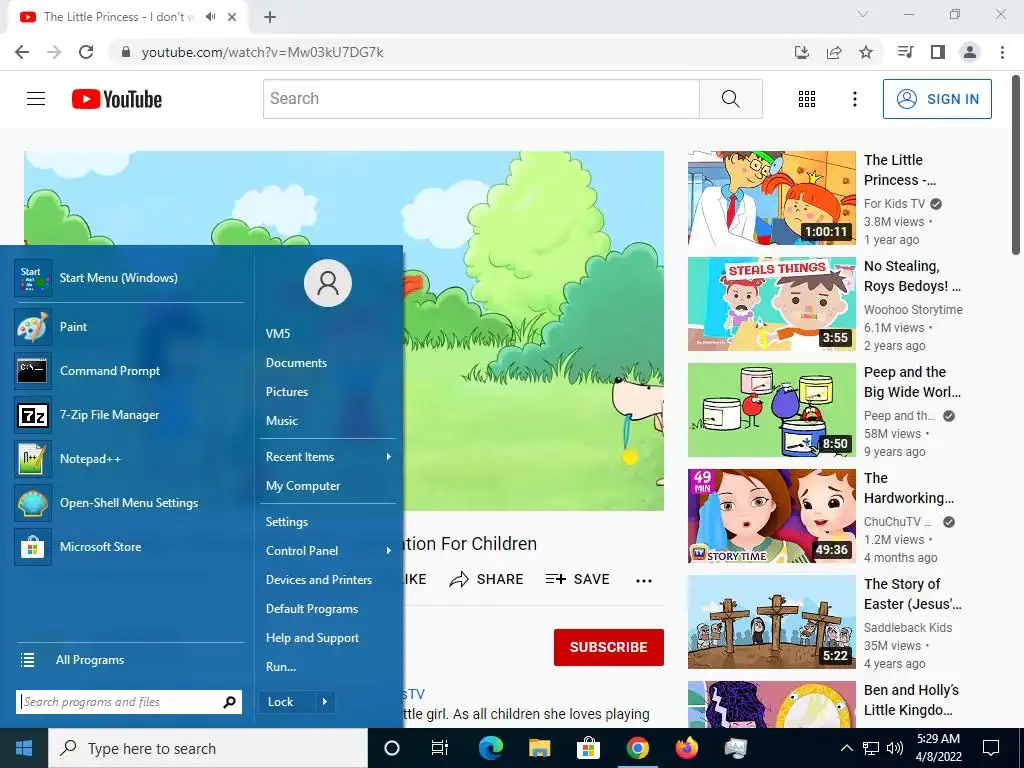This screenshot has width=1024, height=768.
Task: Open The Hardworking ChuChuTV video thumbnail
Action: click(771, 516)
